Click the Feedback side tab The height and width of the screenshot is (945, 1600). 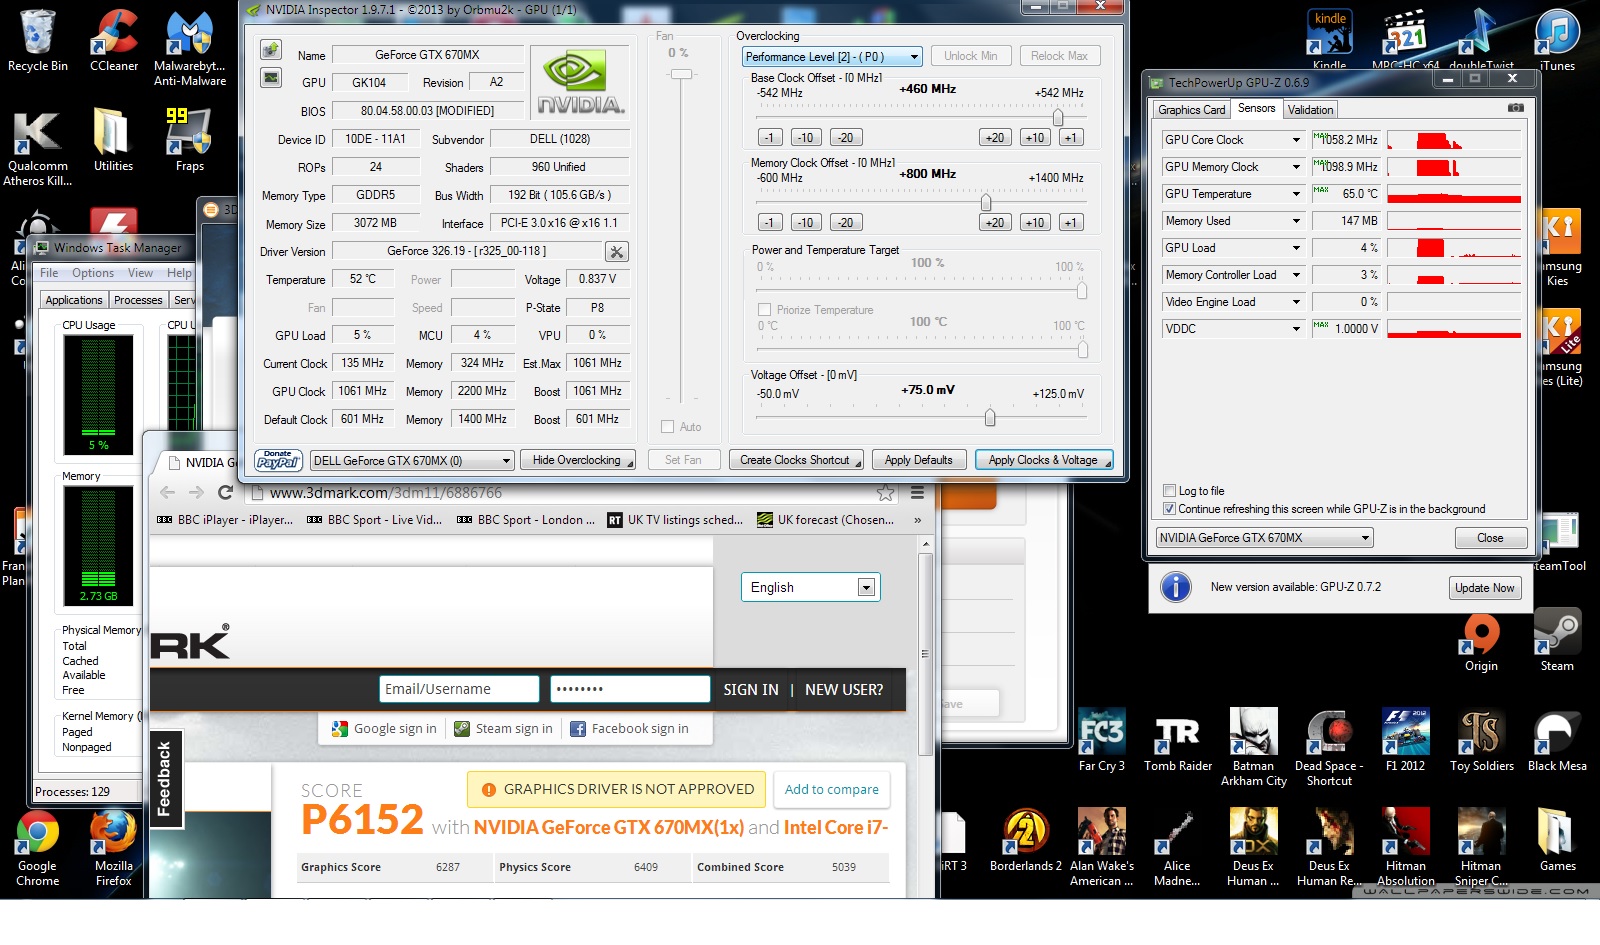click(x=165, y=778)
